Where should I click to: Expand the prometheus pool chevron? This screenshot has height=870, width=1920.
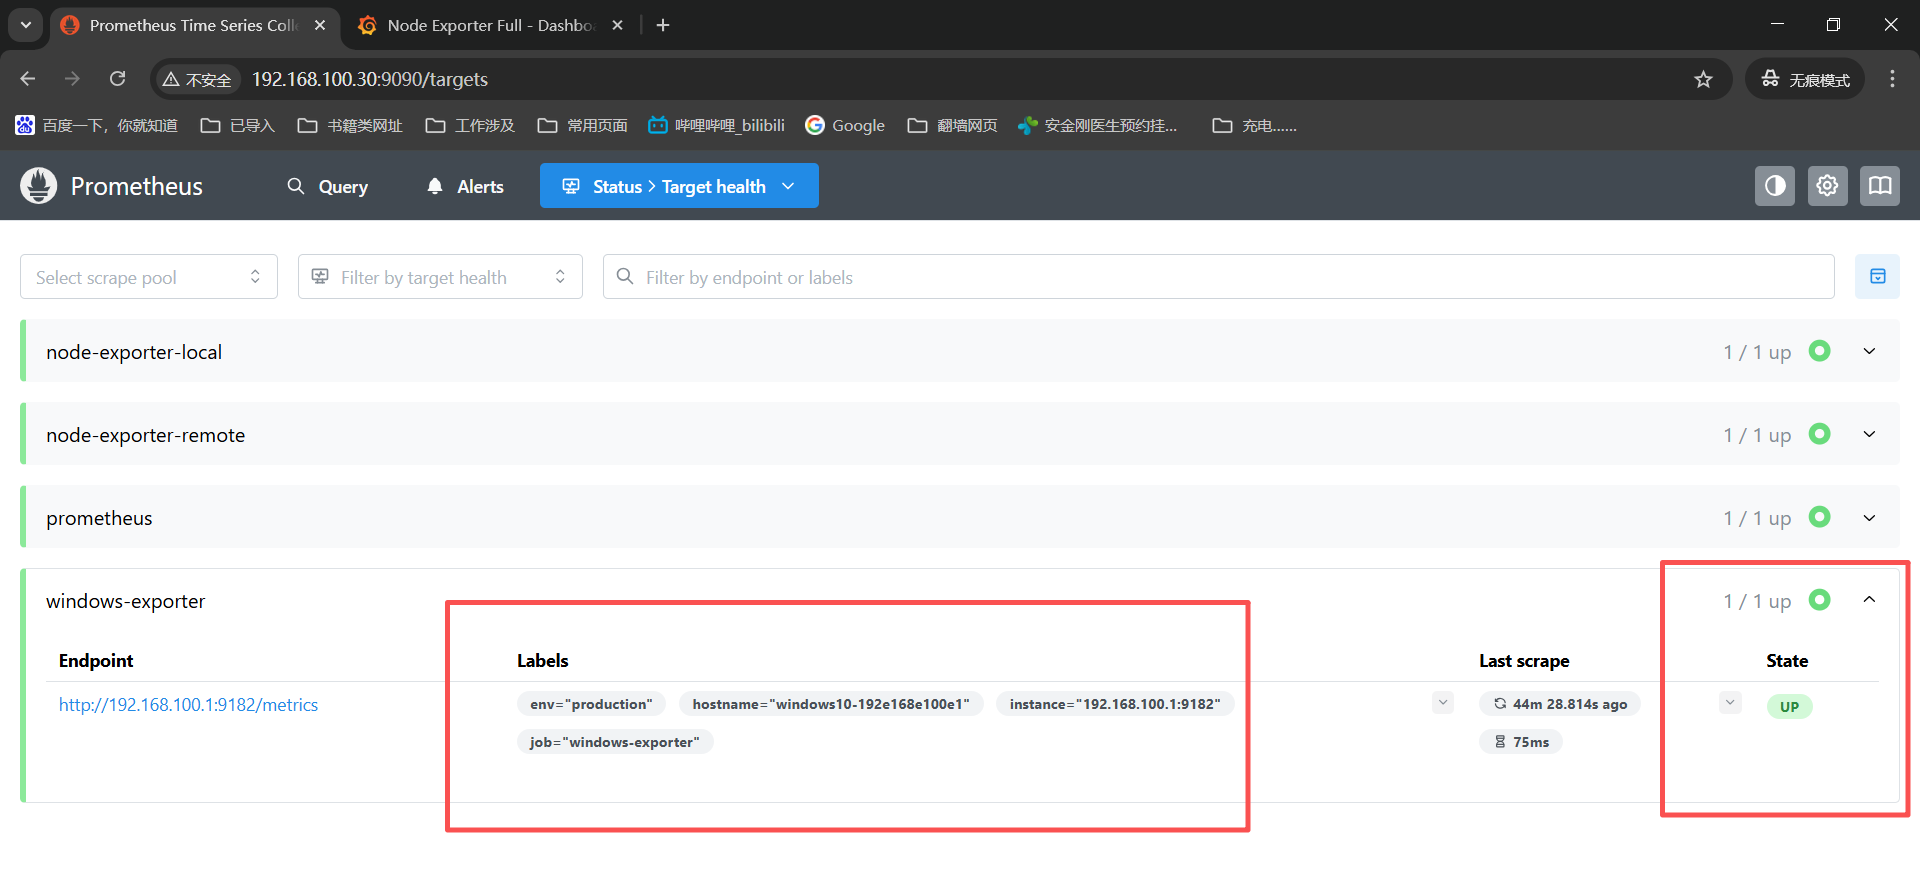(1869, 518)
